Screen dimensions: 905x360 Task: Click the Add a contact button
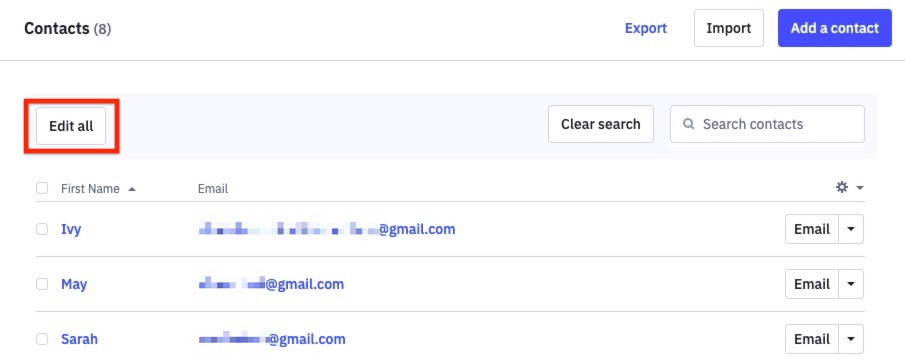pos(835,28)
